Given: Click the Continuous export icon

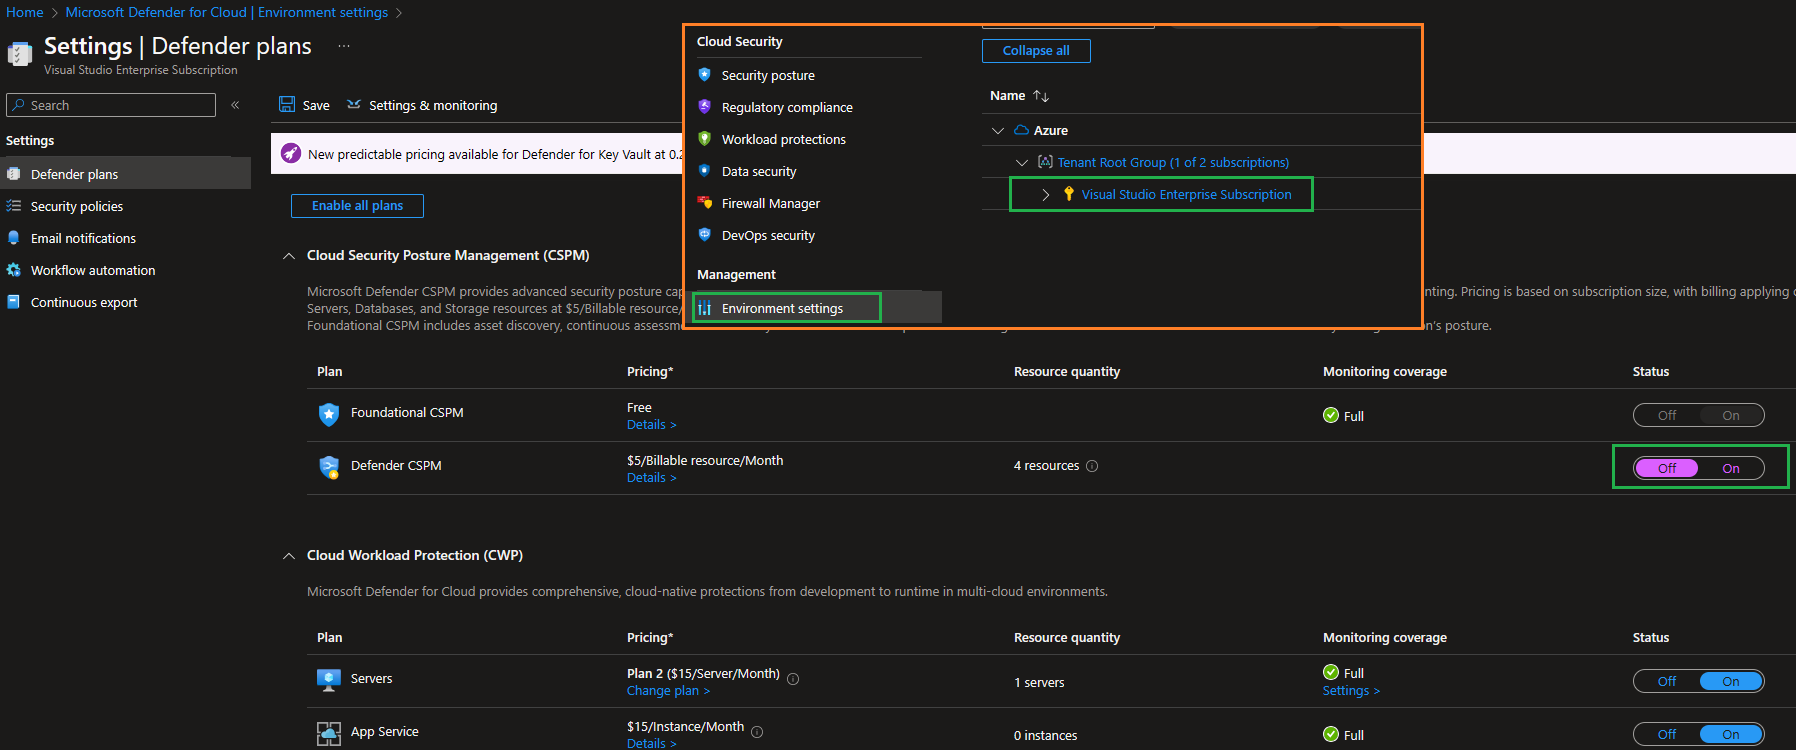Looking at the screenshot, I should [x=14, y=302].
